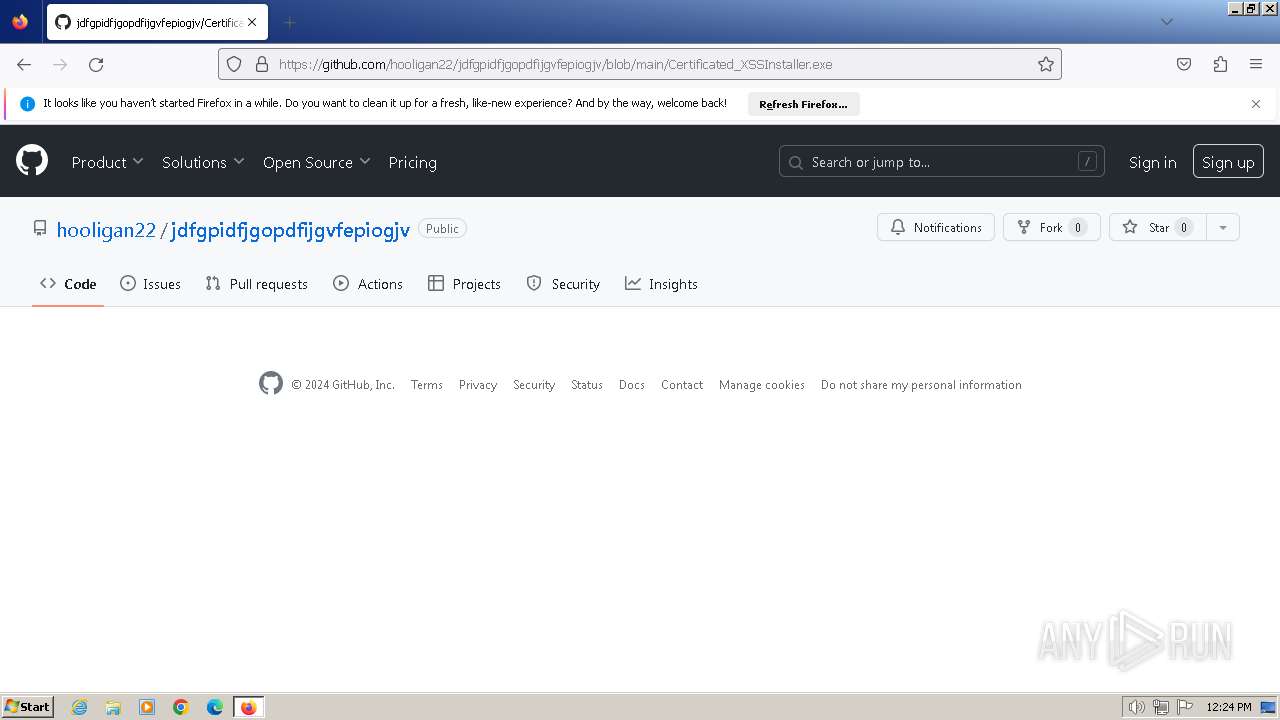Open the footer Terms link
Viewport: 1280px width, 720px height.
(426, 385)
